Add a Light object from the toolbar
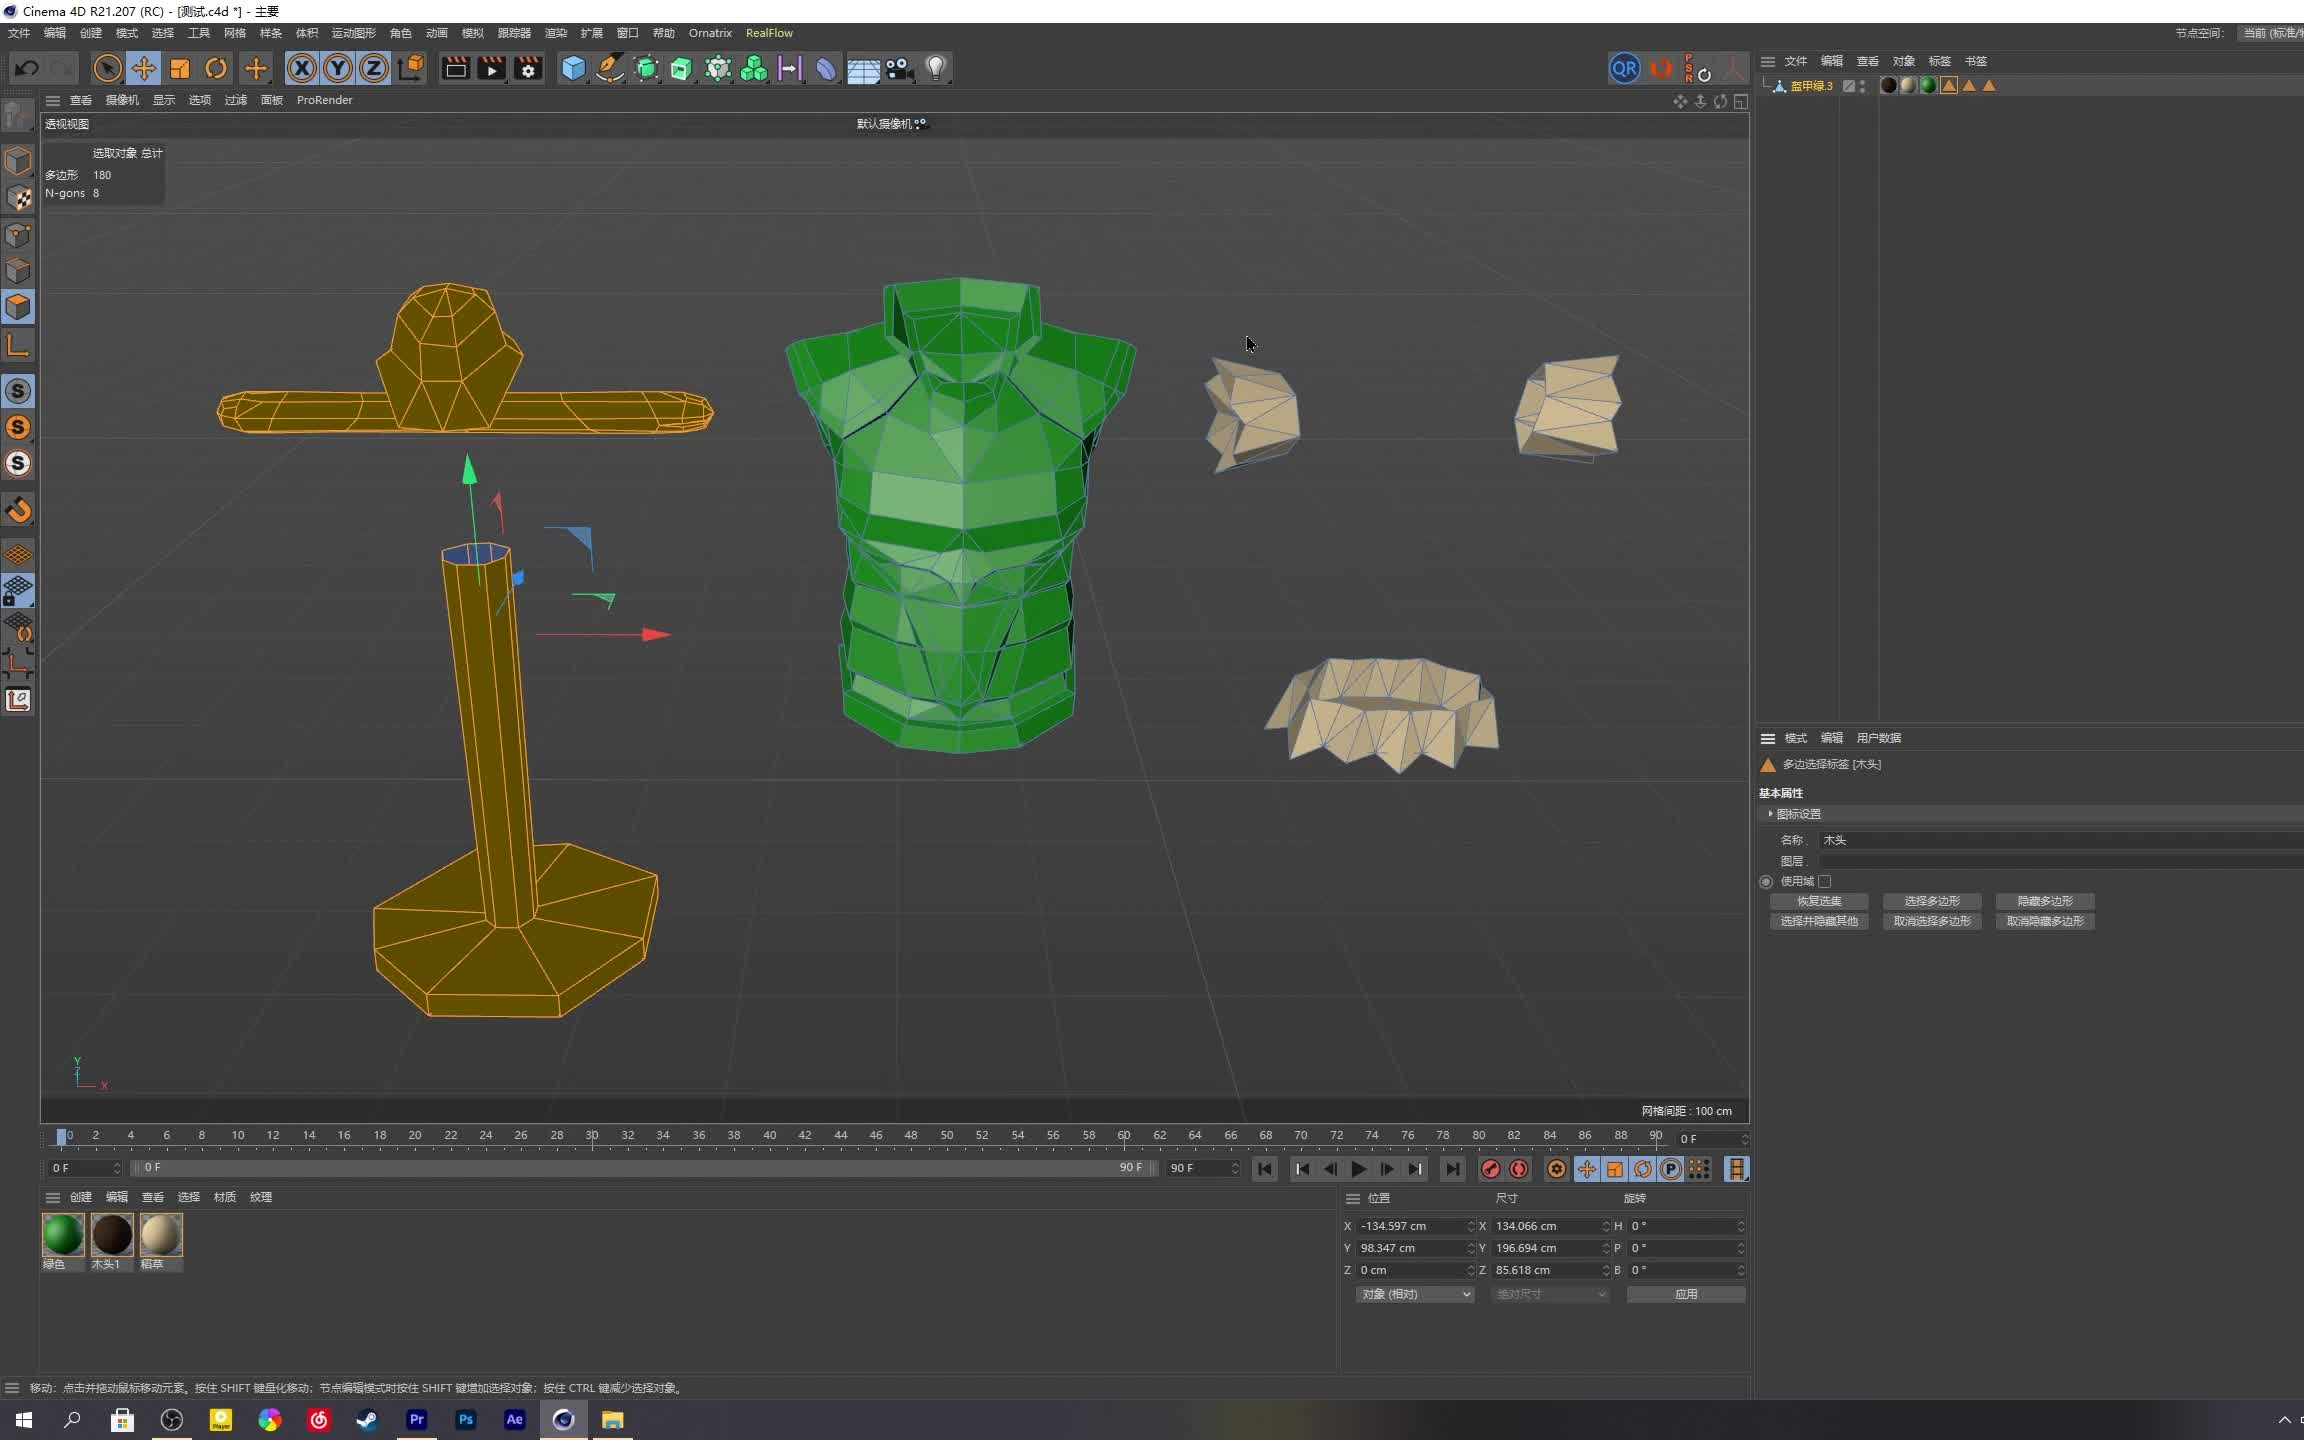The image size is (2304, 1440). 935,68
